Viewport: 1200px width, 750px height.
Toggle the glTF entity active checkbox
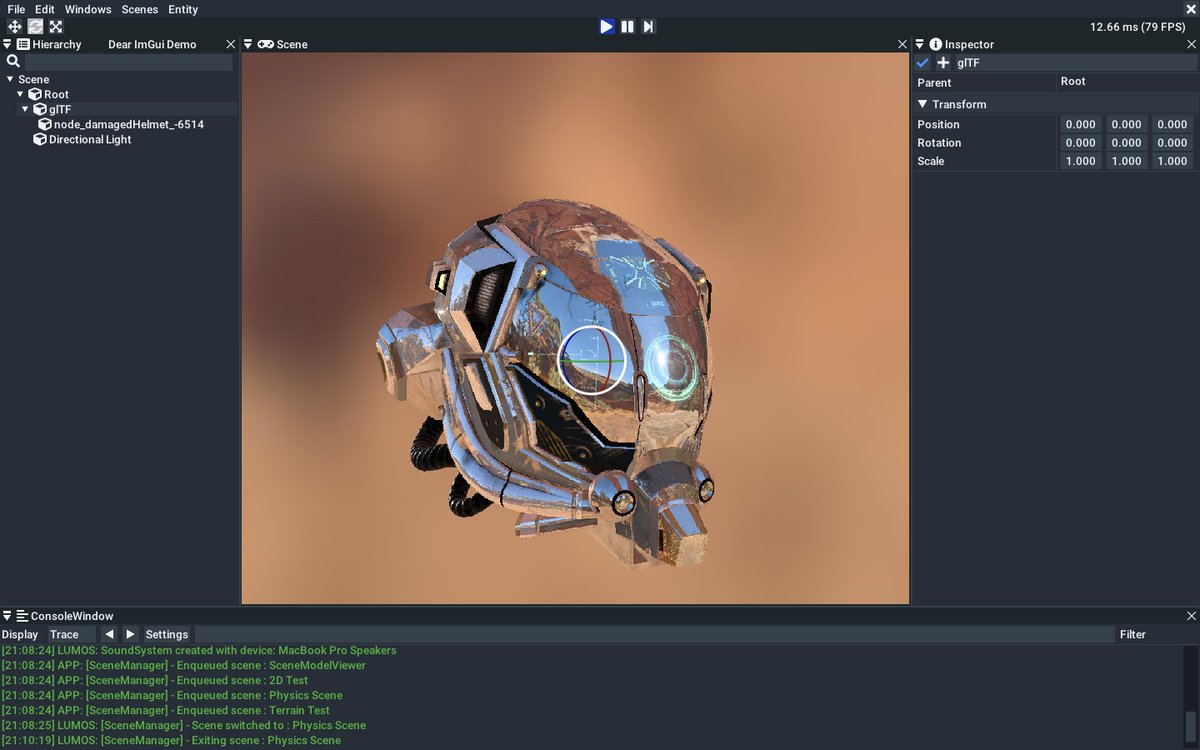(923, 62)
